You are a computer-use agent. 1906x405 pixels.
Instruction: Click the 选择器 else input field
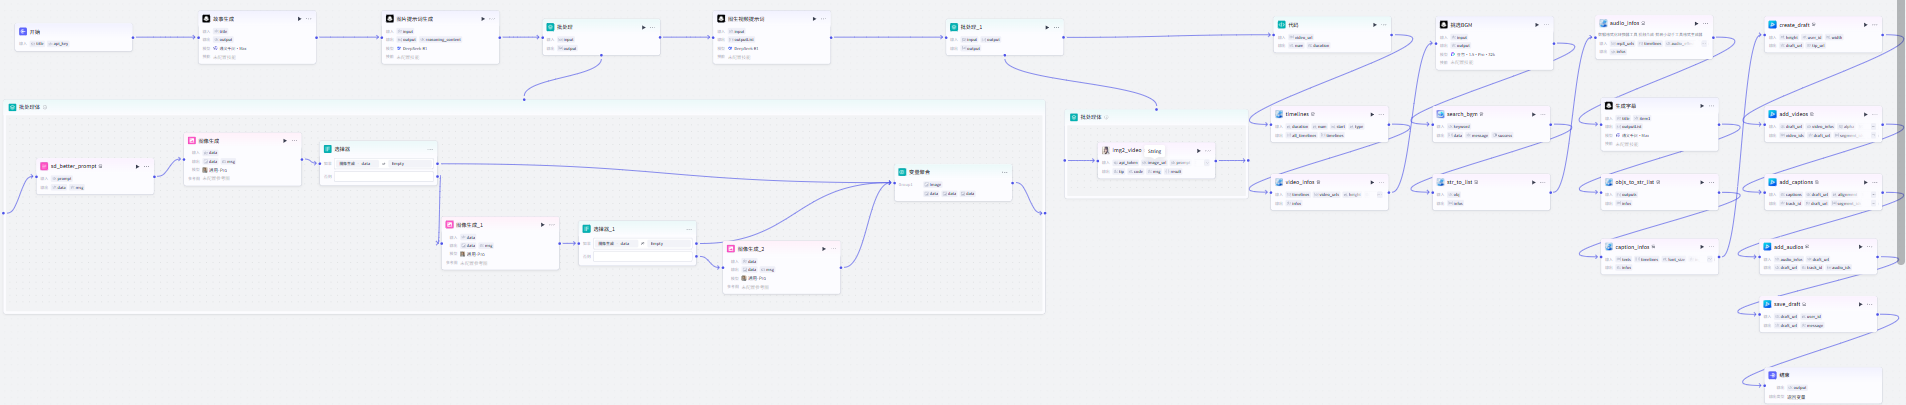pyautogui.click(x=384, y=177)
